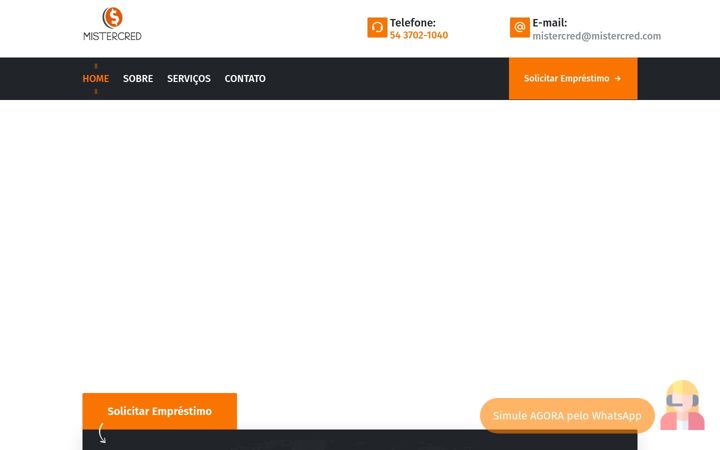Call phone number 54 3702-1040
The image size is (720, 450).
tap(419, 35)
